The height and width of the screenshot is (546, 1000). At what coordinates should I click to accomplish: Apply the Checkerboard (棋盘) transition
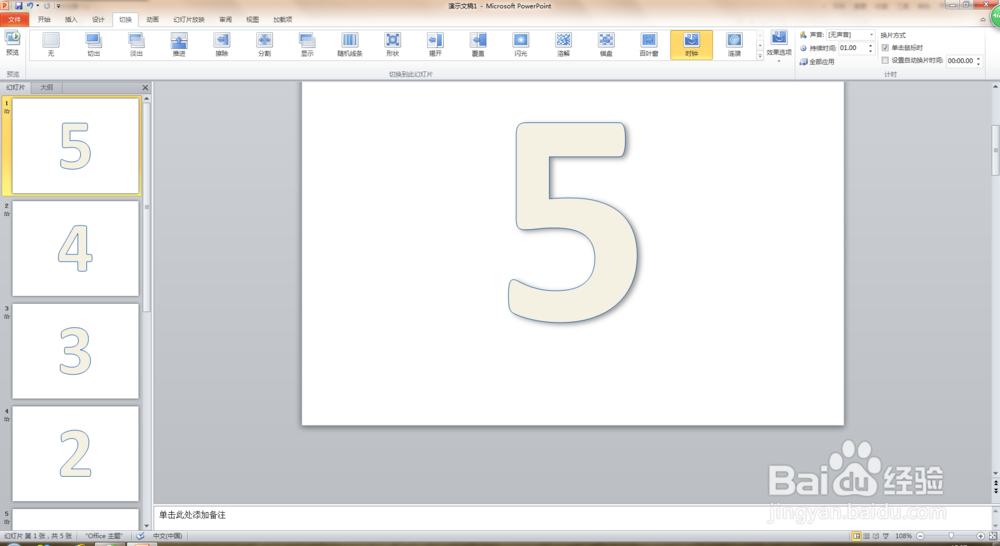(x=607, y=44)
